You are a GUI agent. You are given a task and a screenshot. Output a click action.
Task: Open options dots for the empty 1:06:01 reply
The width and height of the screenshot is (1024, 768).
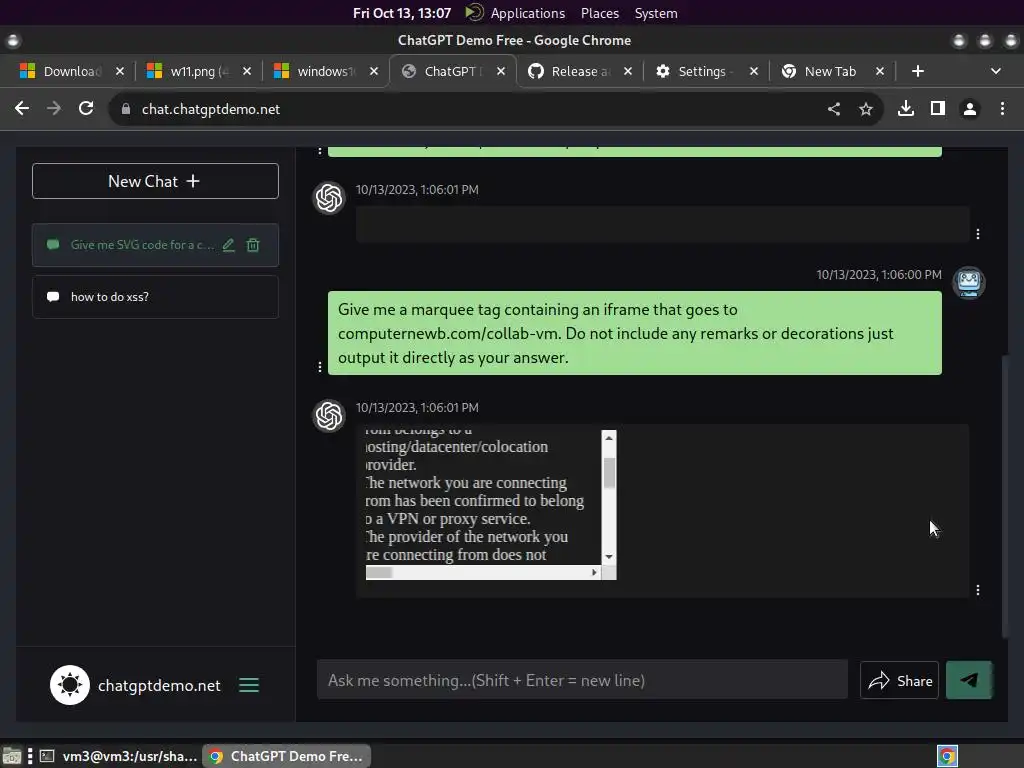978,234
